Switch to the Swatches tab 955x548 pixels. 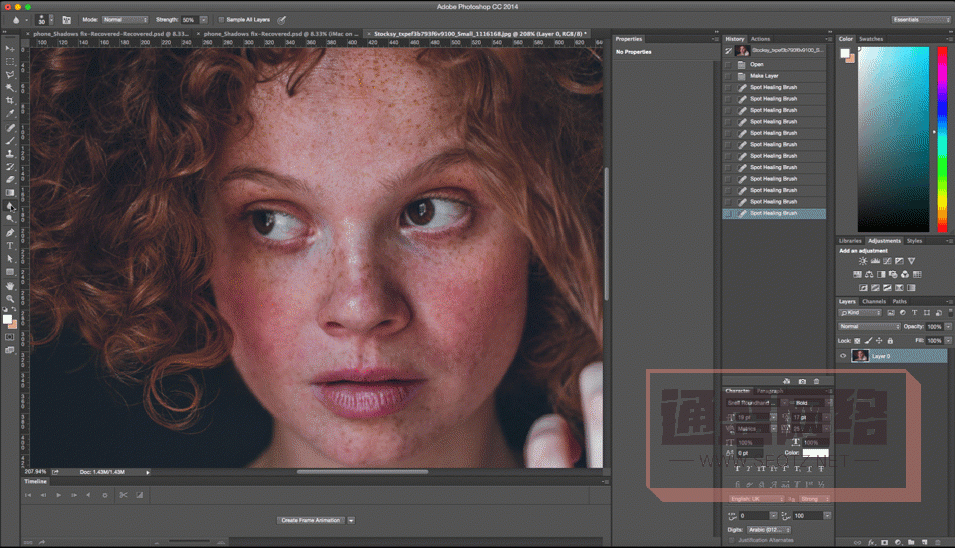click(x=871, y=39)
